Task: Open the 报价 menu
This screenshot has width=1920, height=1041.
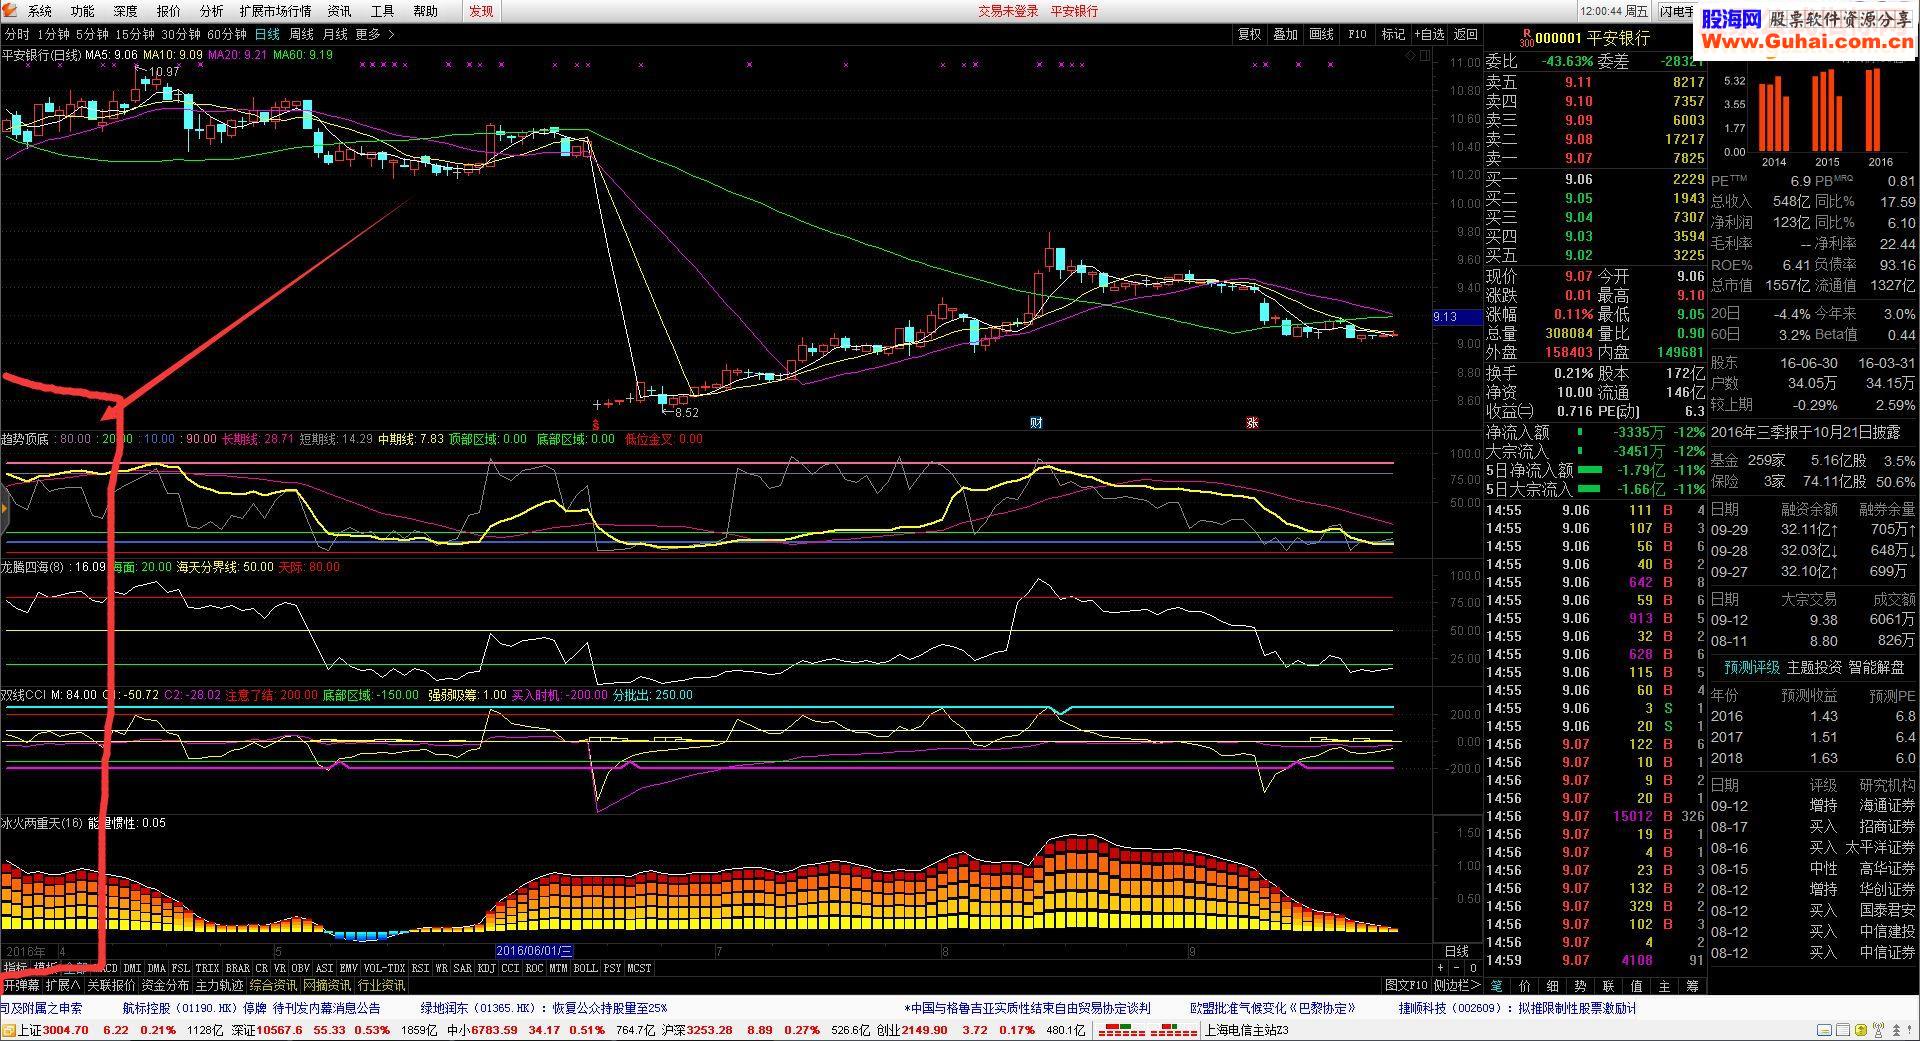Action: click(x=169, y=11)
